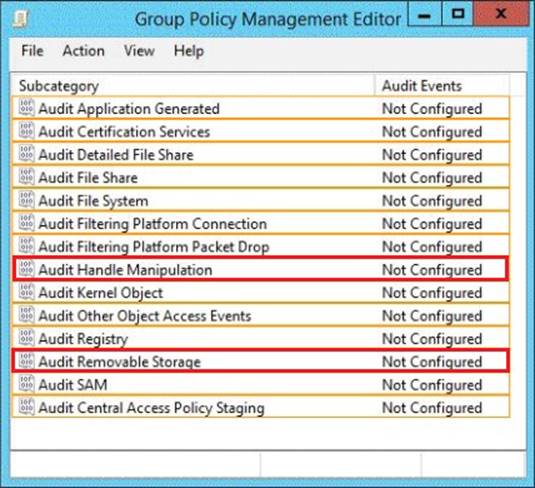Open the Help menu

[x=189, y=51]
